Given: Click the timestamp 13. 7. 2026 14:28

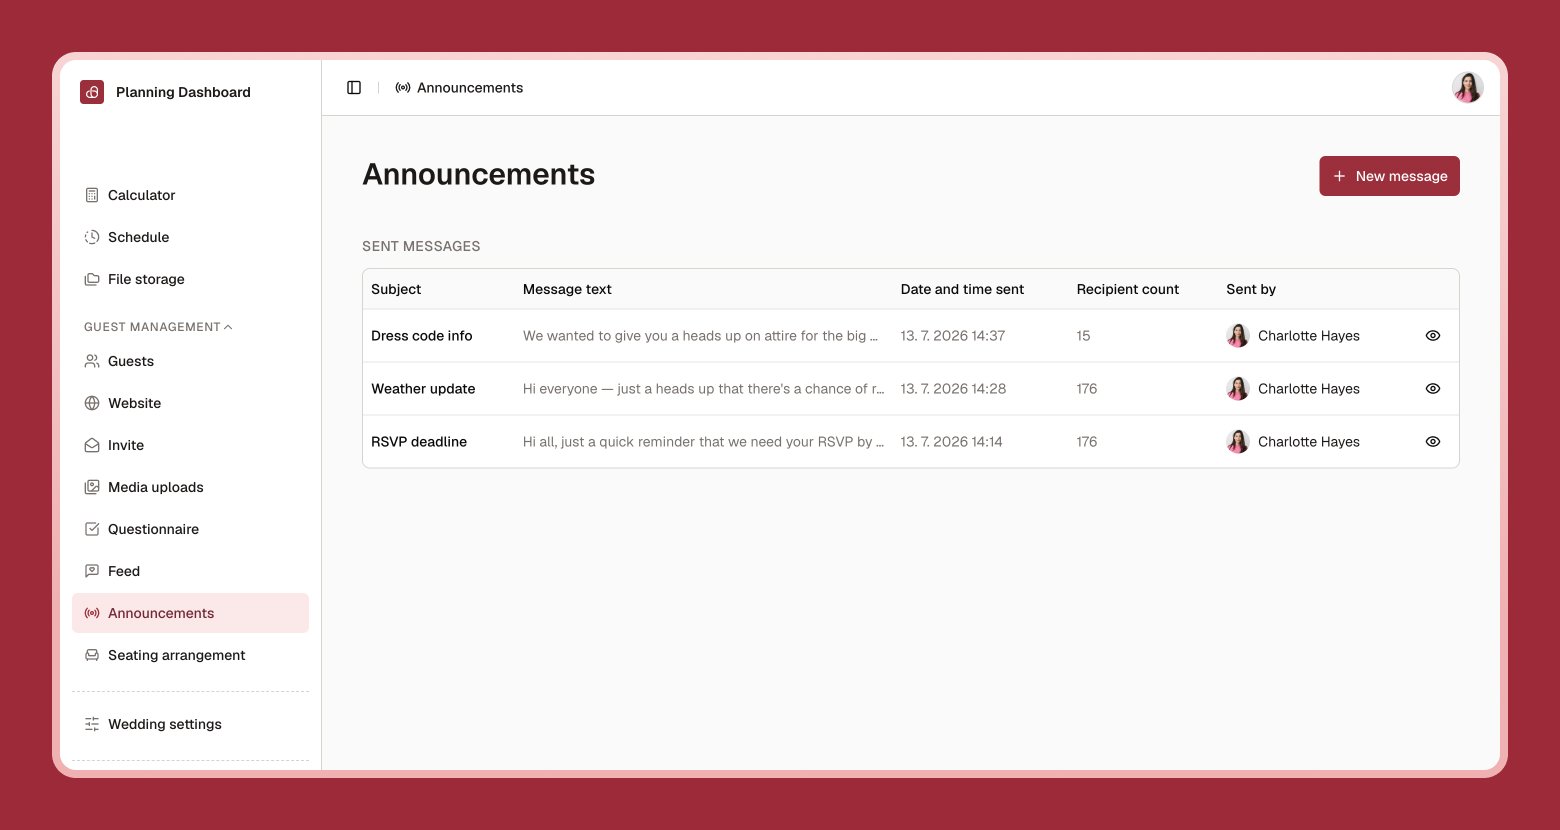Looking at the screenshot, I should pyautogui.click(x=953, y=389).
